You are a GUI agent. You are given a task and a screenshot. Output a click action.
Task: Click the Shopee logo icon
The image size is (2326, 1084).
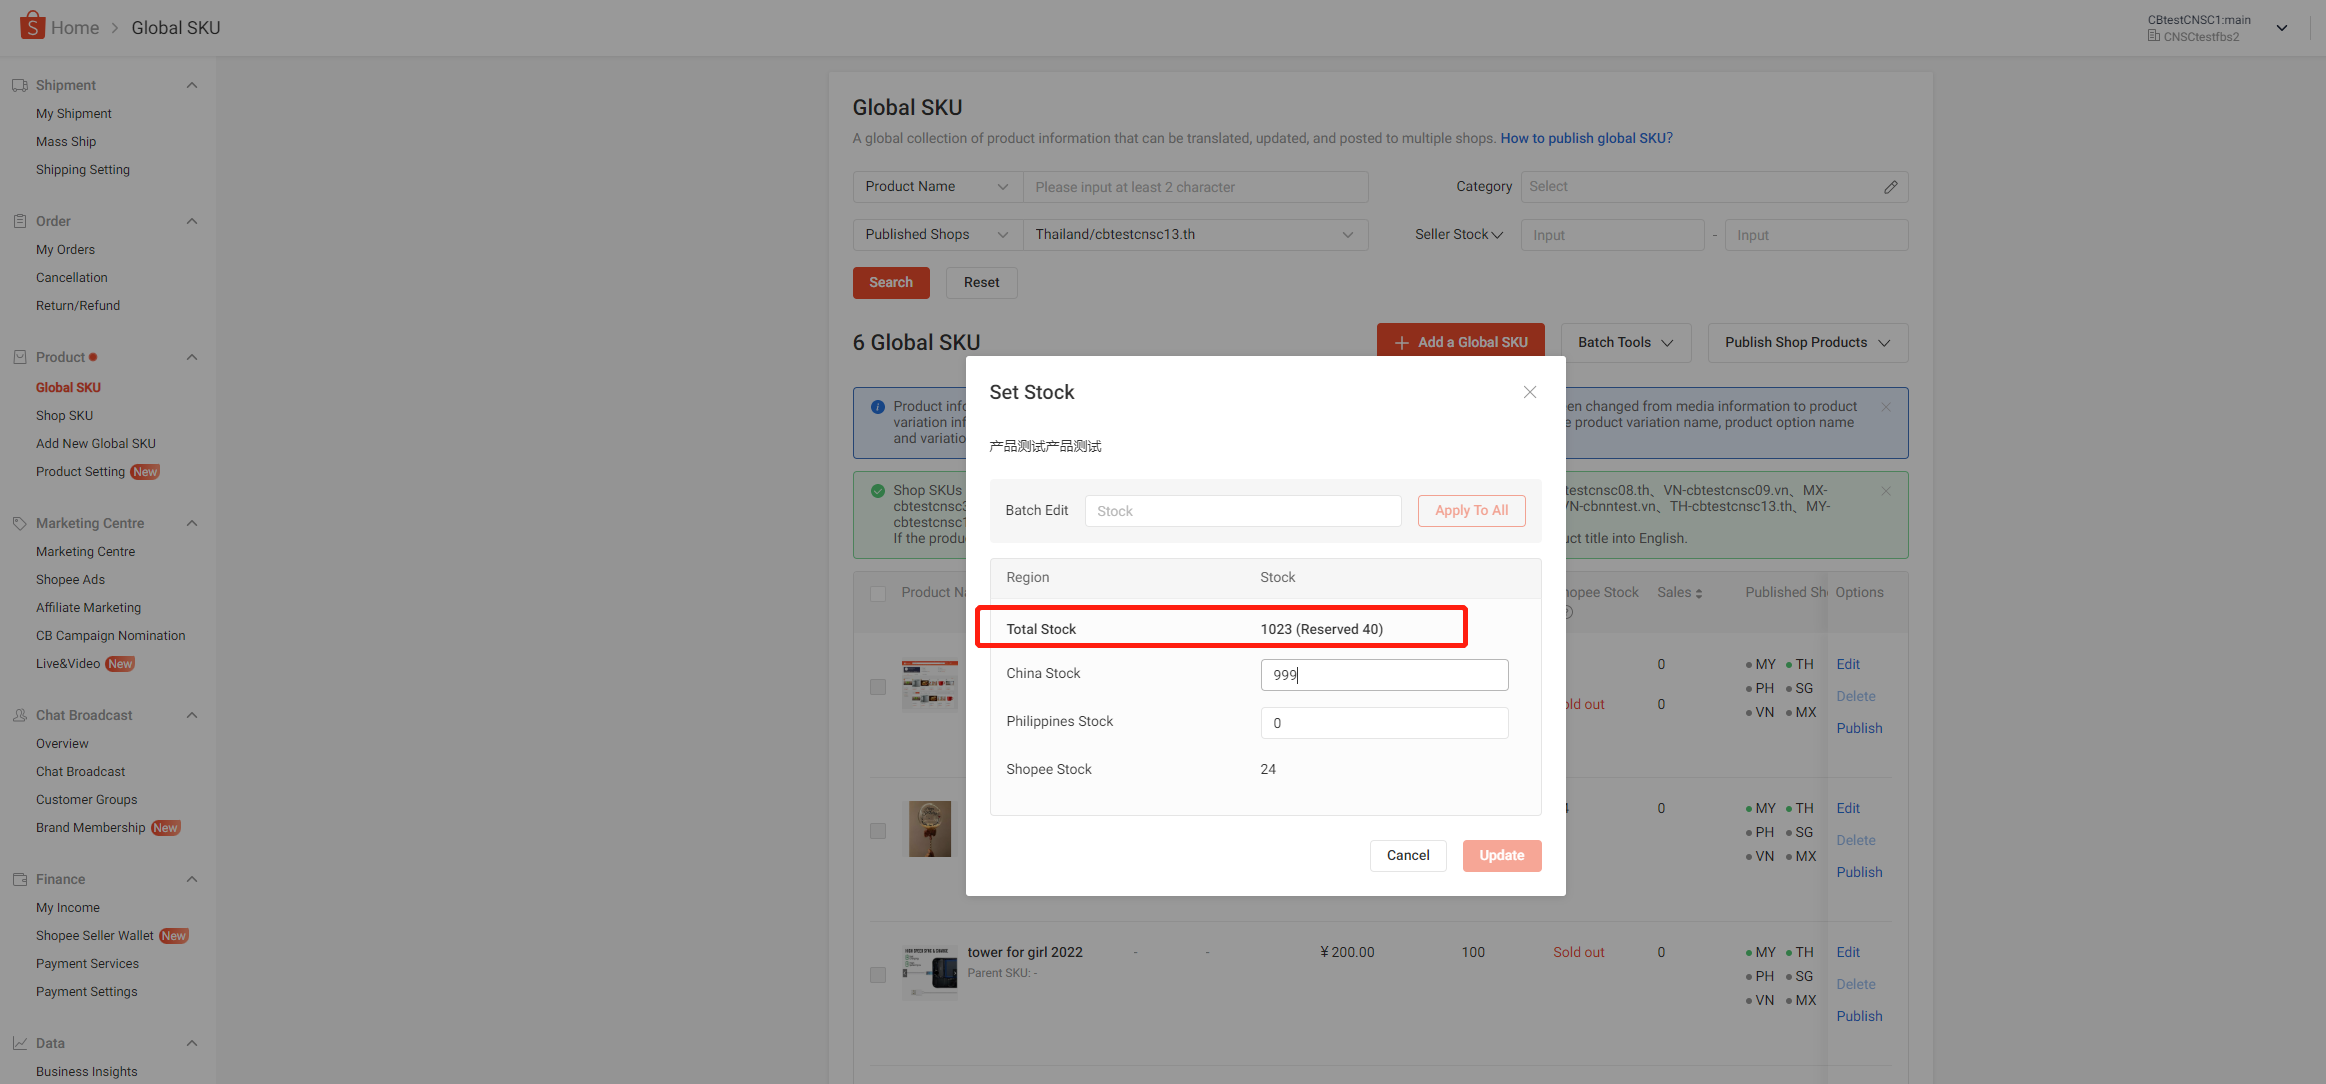(32, 25)
